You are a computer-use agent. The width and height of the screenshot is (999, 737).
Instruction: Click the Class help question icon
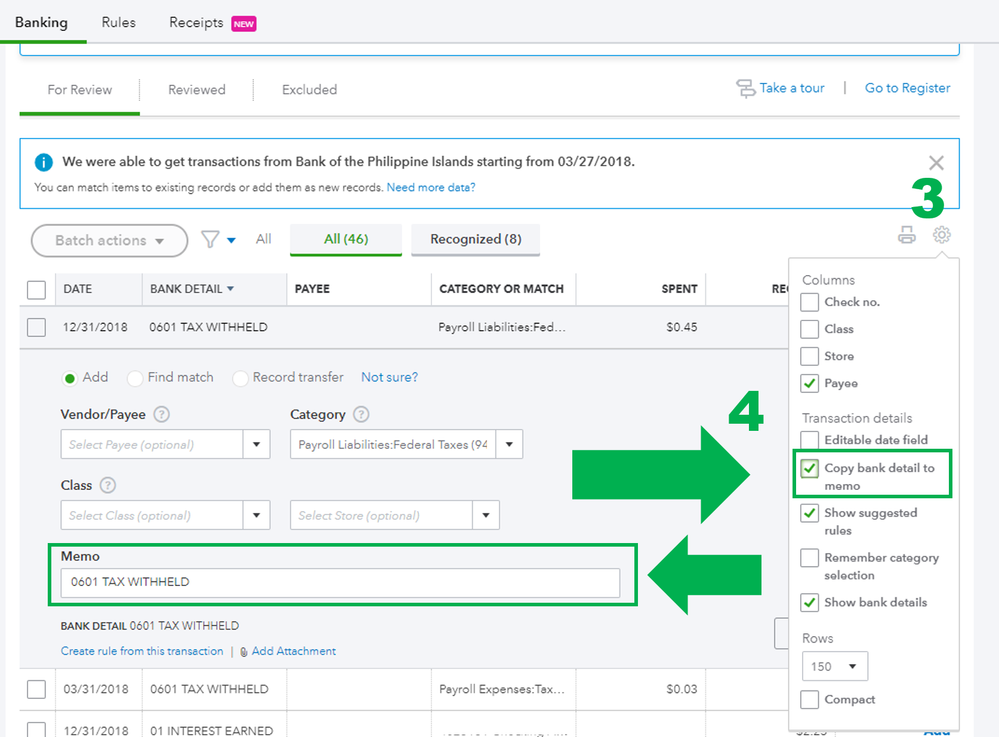108,485
